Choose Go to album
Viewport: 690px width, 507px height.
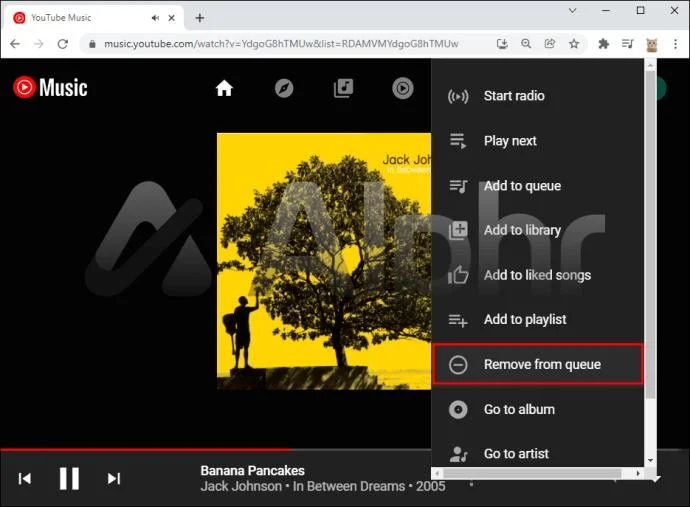coord(537,409)
